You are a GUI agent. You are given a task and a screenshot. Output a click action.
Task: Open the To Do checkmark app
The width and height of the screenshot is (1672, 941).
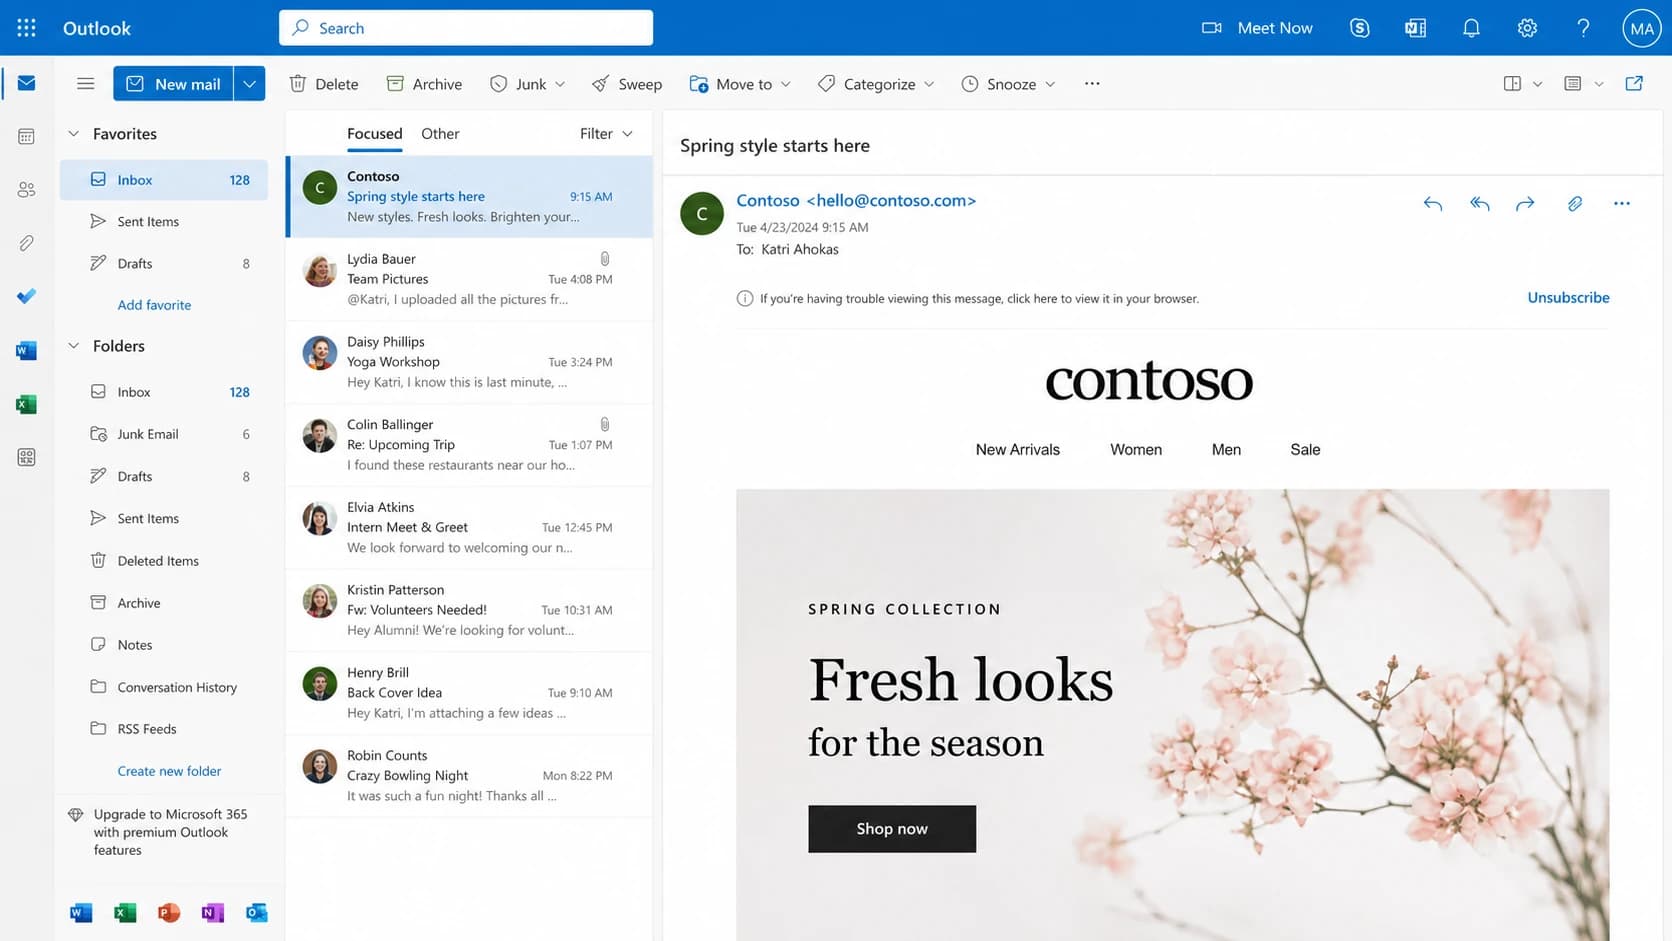pos(27,296)
